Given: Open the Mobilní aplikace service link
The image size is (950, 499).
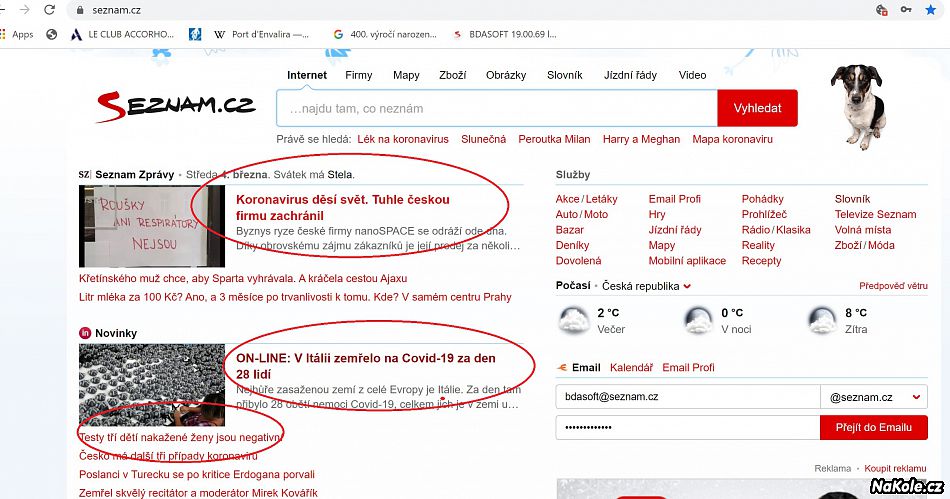Looking at the screenshot, I should coord(687,261).
